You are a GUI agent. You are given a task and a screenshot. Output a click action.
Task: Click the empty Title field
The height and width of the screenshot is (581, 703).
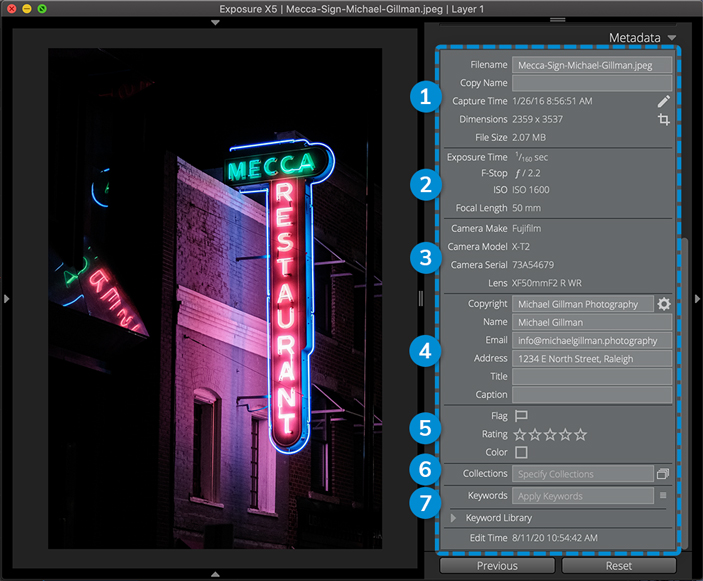[592, 377]
